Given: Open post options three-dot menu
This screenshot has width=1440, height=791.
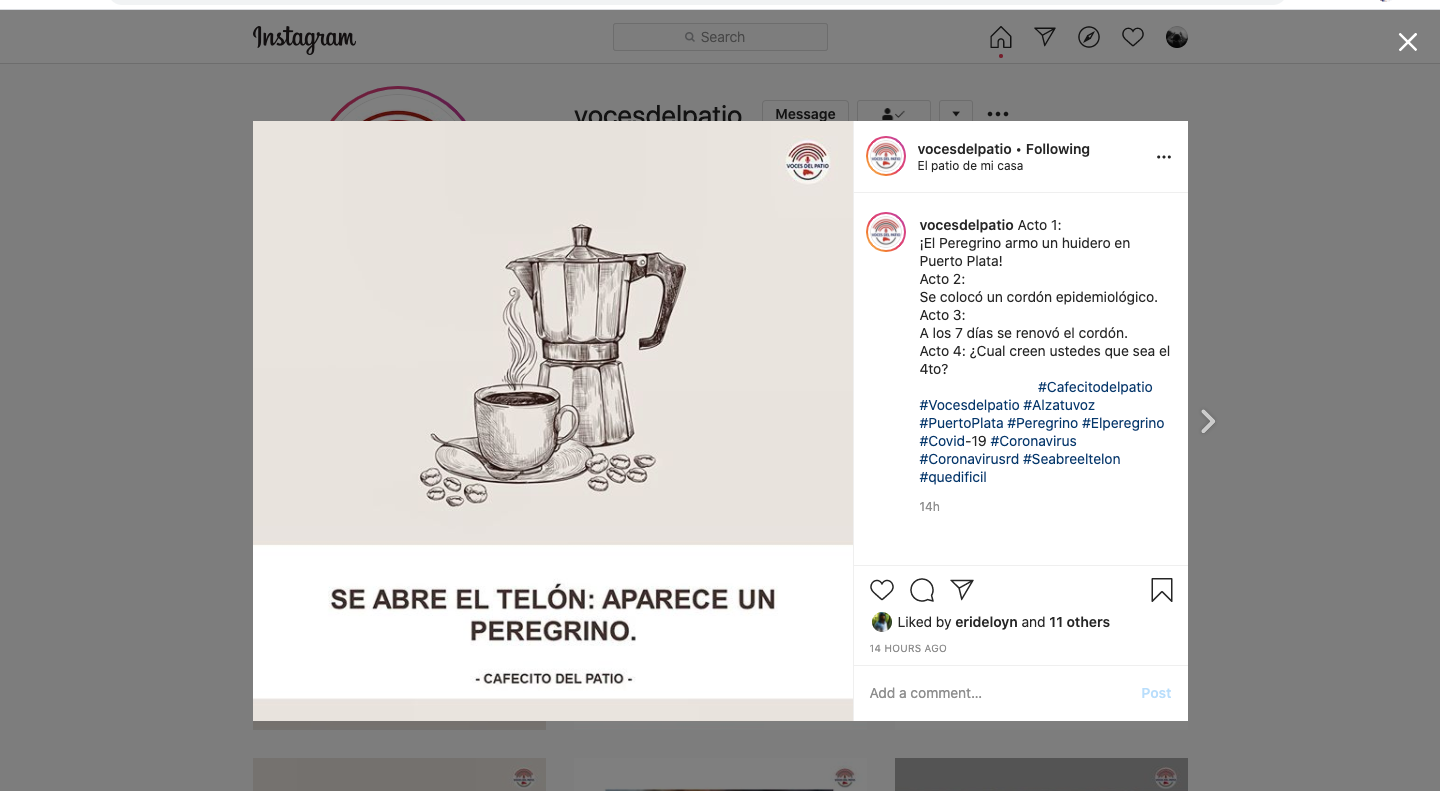Looking at the screenshot, I should click(x=1163, y=157).
